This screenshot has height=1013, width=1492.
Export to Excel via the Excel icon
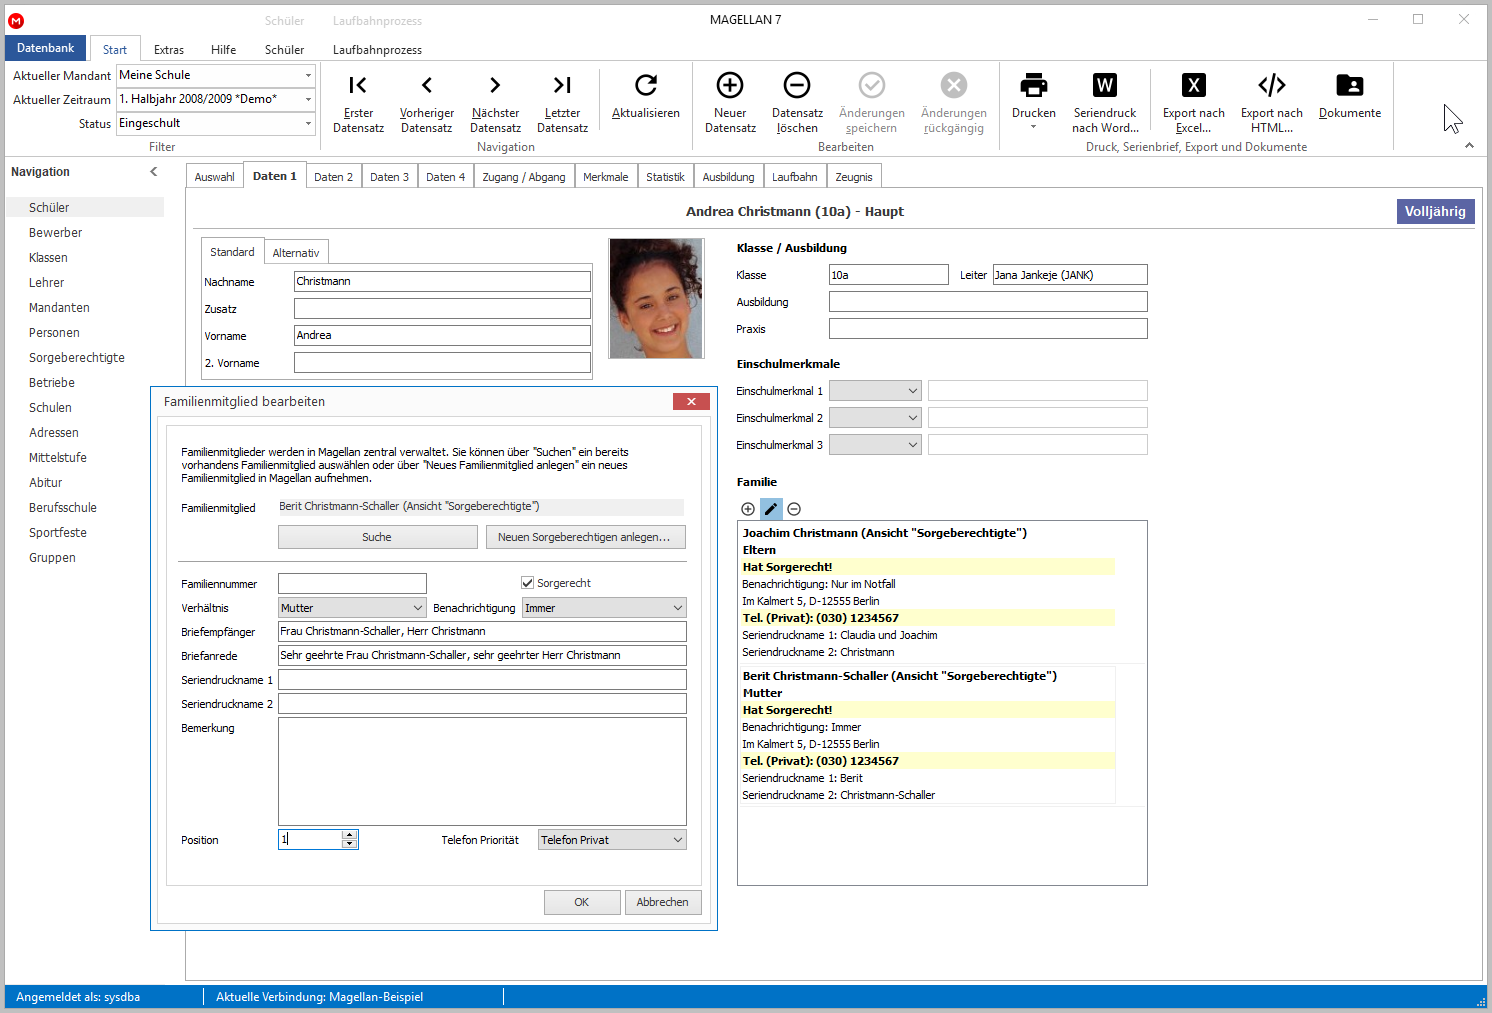(x=1193, y=86)
